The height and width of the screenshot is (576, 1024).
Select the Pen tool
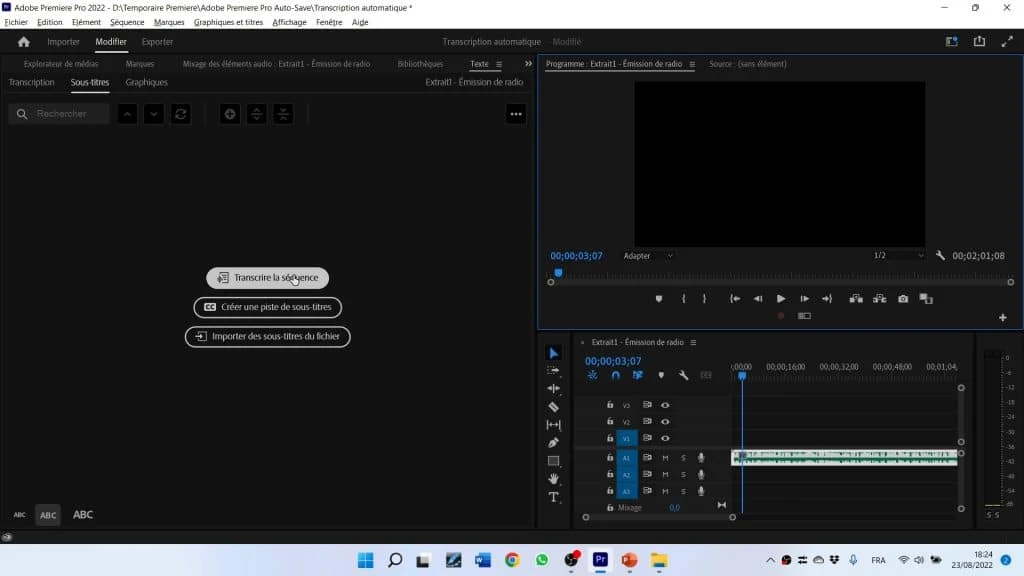tap(553, 442)
